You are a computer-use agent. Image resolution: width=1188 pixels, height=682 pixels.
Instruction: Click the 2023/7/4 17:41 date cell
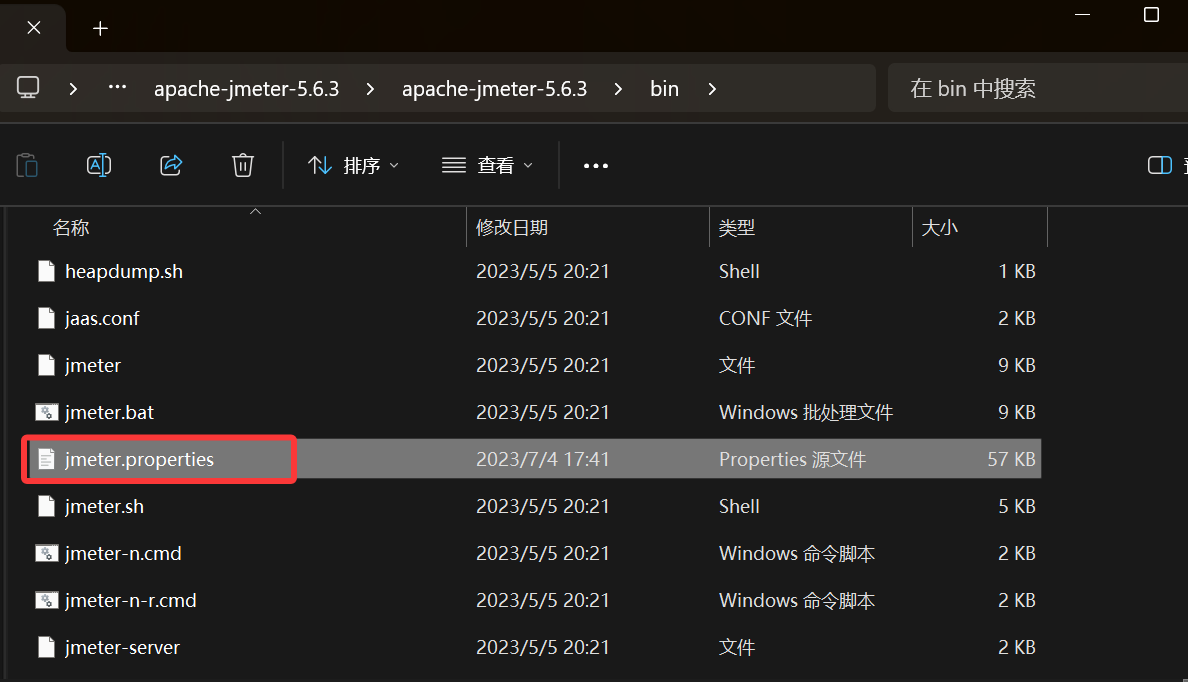(x=542, y=459)
